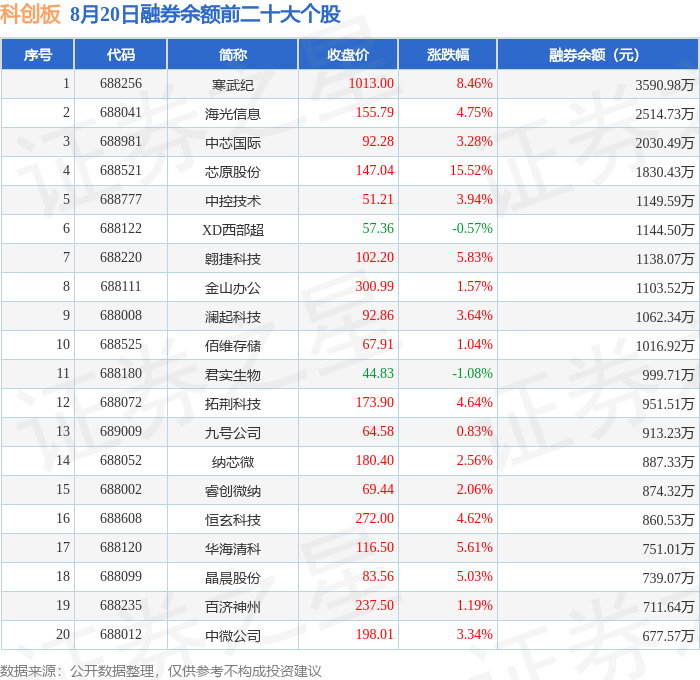Click the 收盘价 column header
The image size is (700, 680).
click(348, 54)
